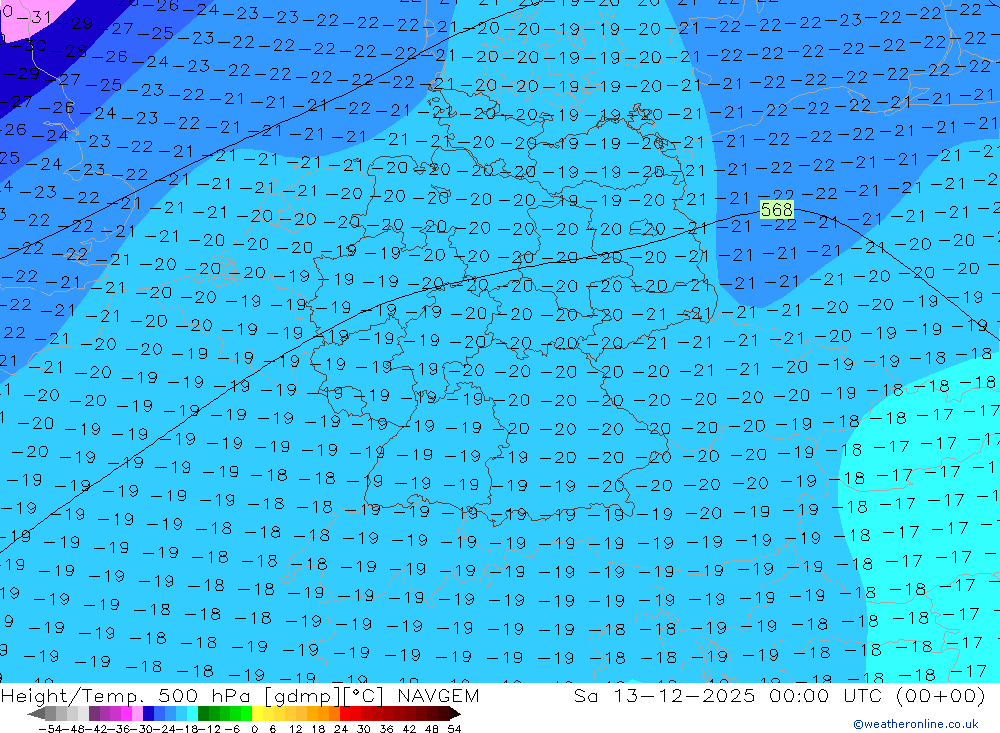
Task: Click the 568 height contour label
Action: coord(776,210)
